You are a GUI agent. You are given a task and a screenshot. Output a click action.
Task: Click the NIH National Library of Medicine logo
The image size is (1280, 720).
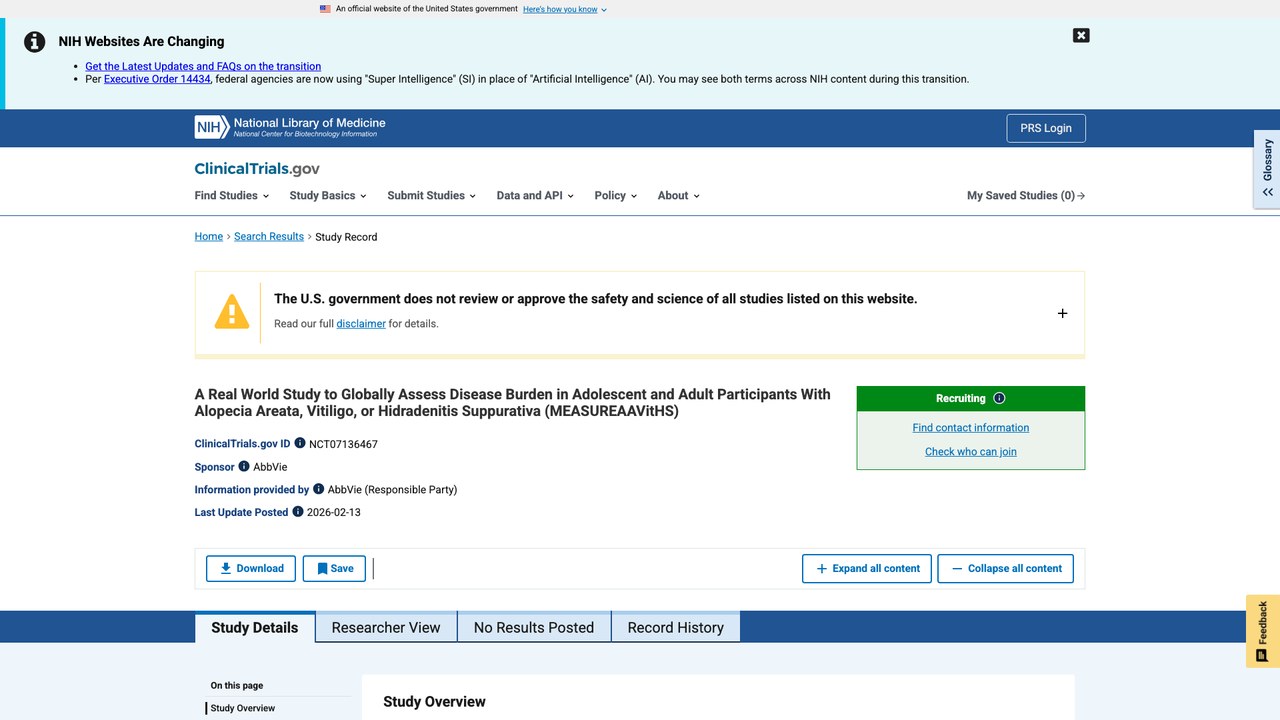pyautogui.click(x=290, y=127)
